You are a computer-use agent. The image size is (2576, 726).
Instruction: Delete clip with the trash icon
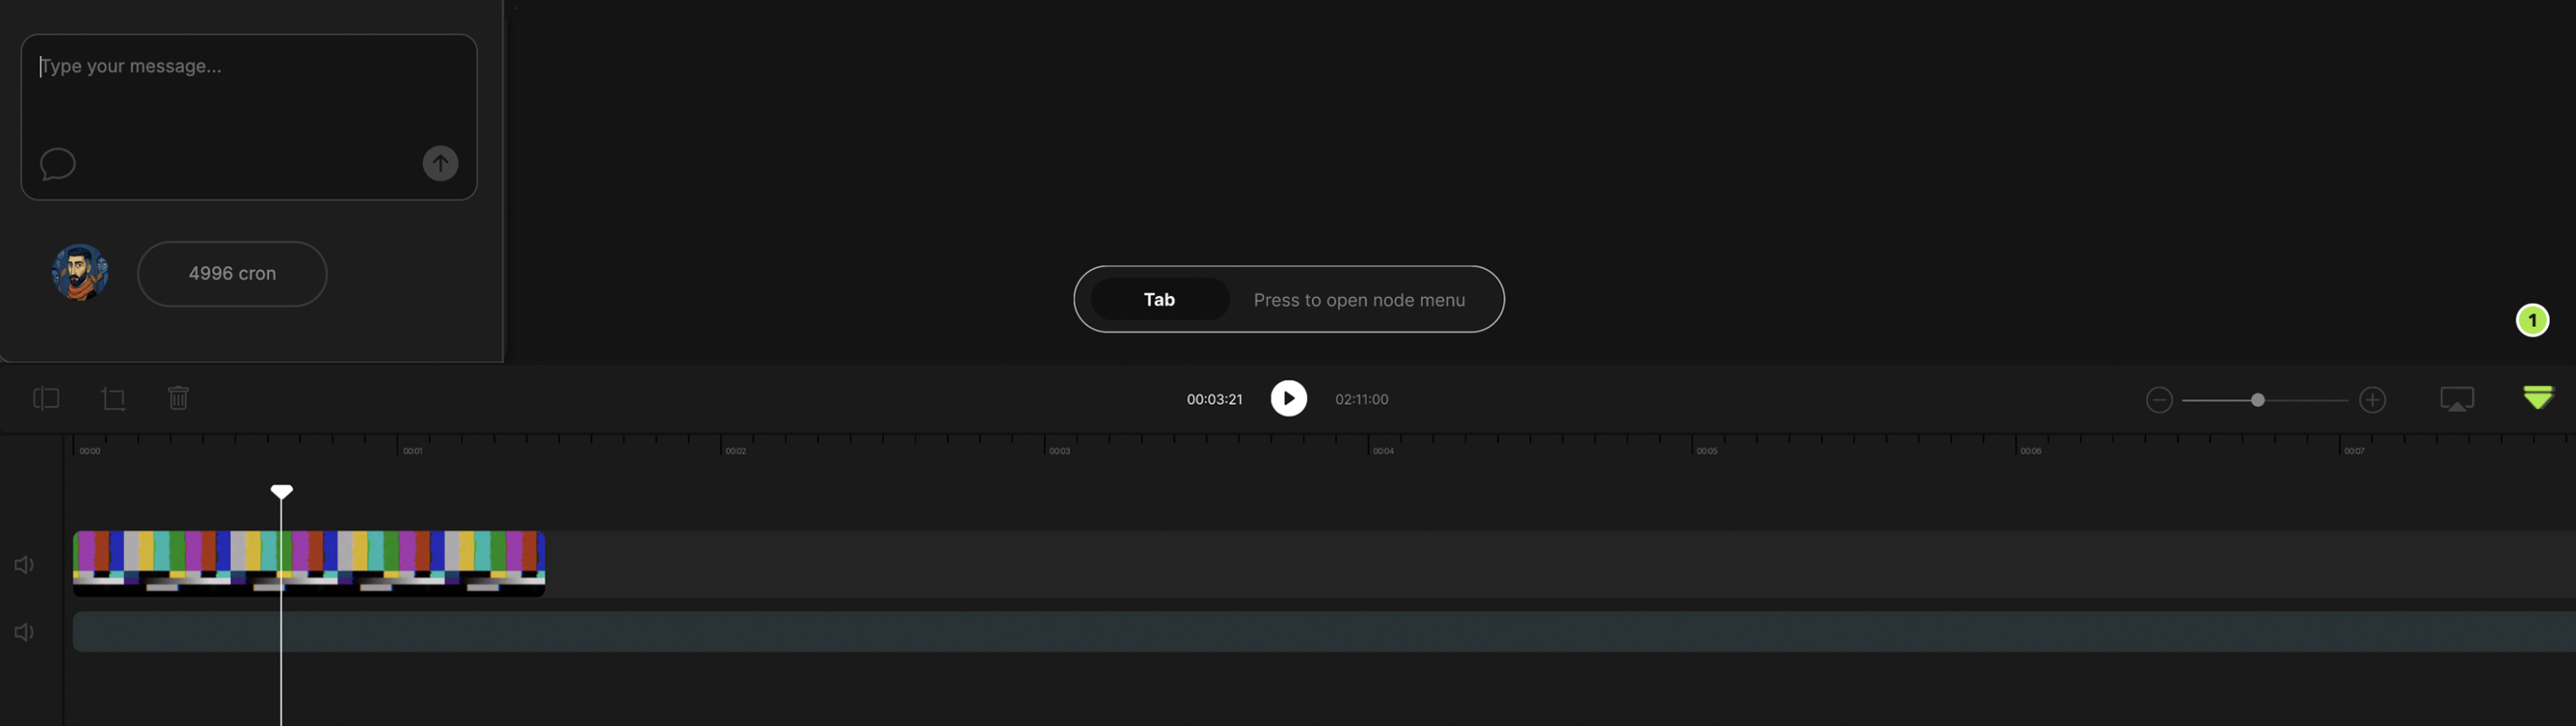[x=178, y=399]
